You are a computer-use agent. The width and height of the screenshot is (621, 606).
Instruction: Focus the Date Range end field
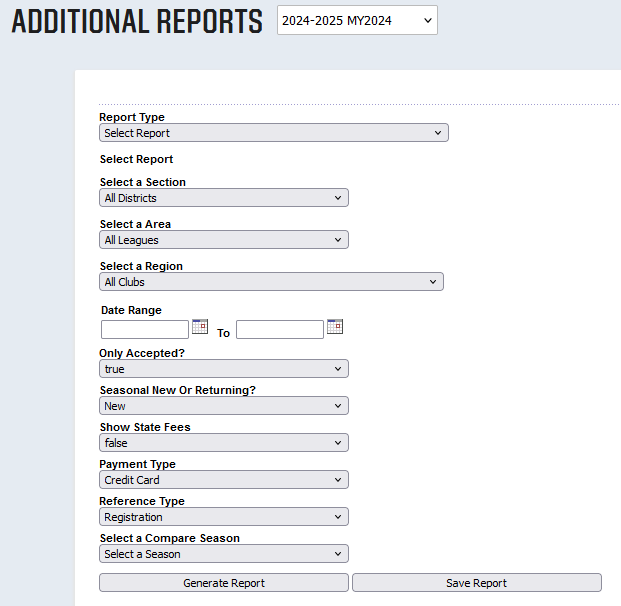(280, 329)
